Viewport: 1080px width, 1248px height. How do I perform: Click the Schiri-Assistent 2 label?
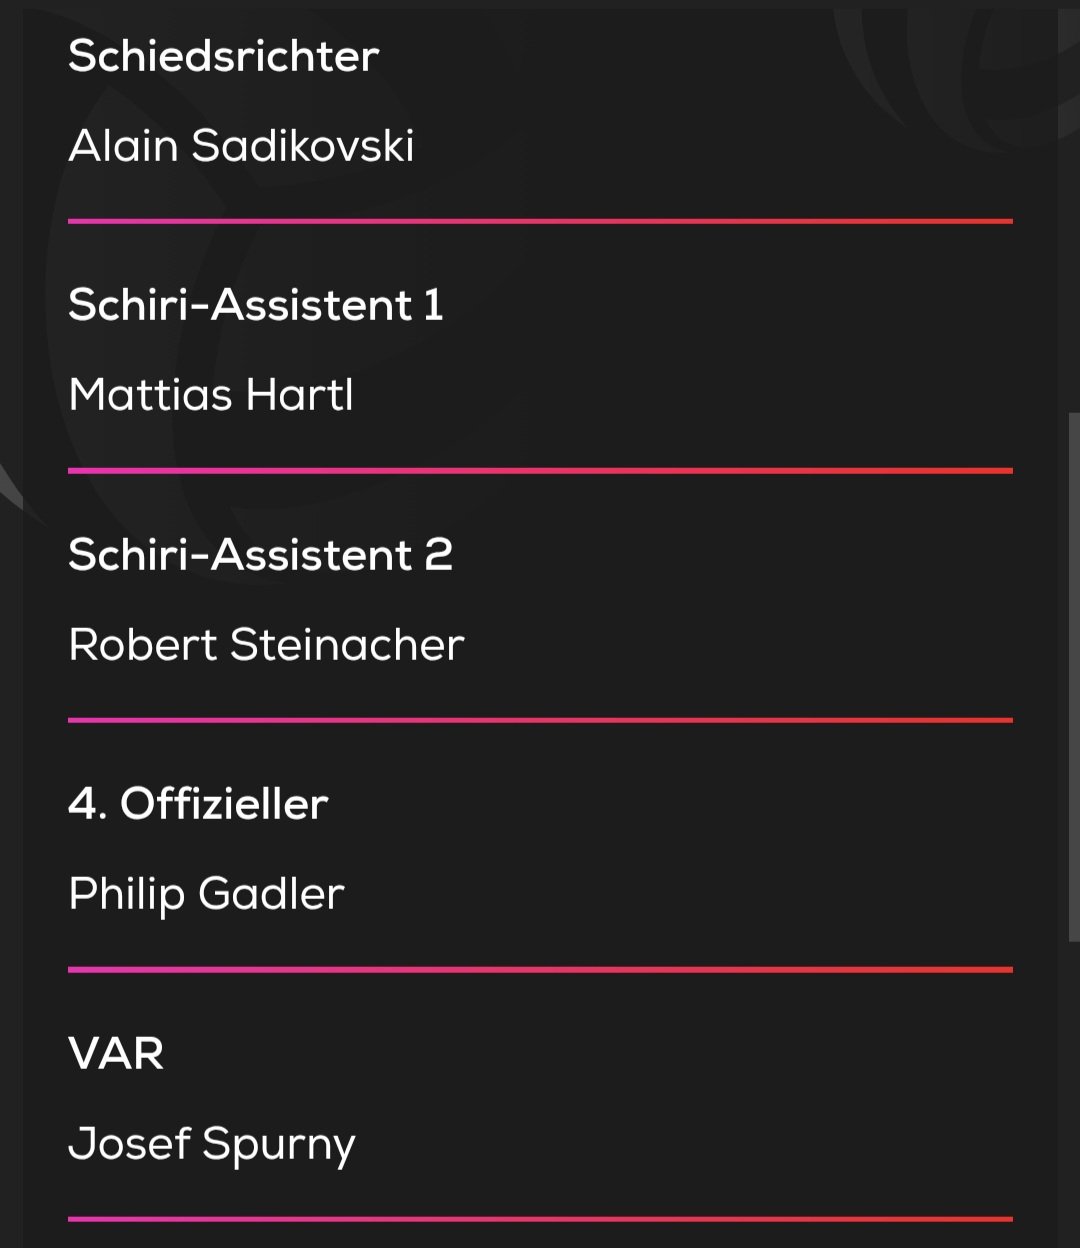coord(260,555)
